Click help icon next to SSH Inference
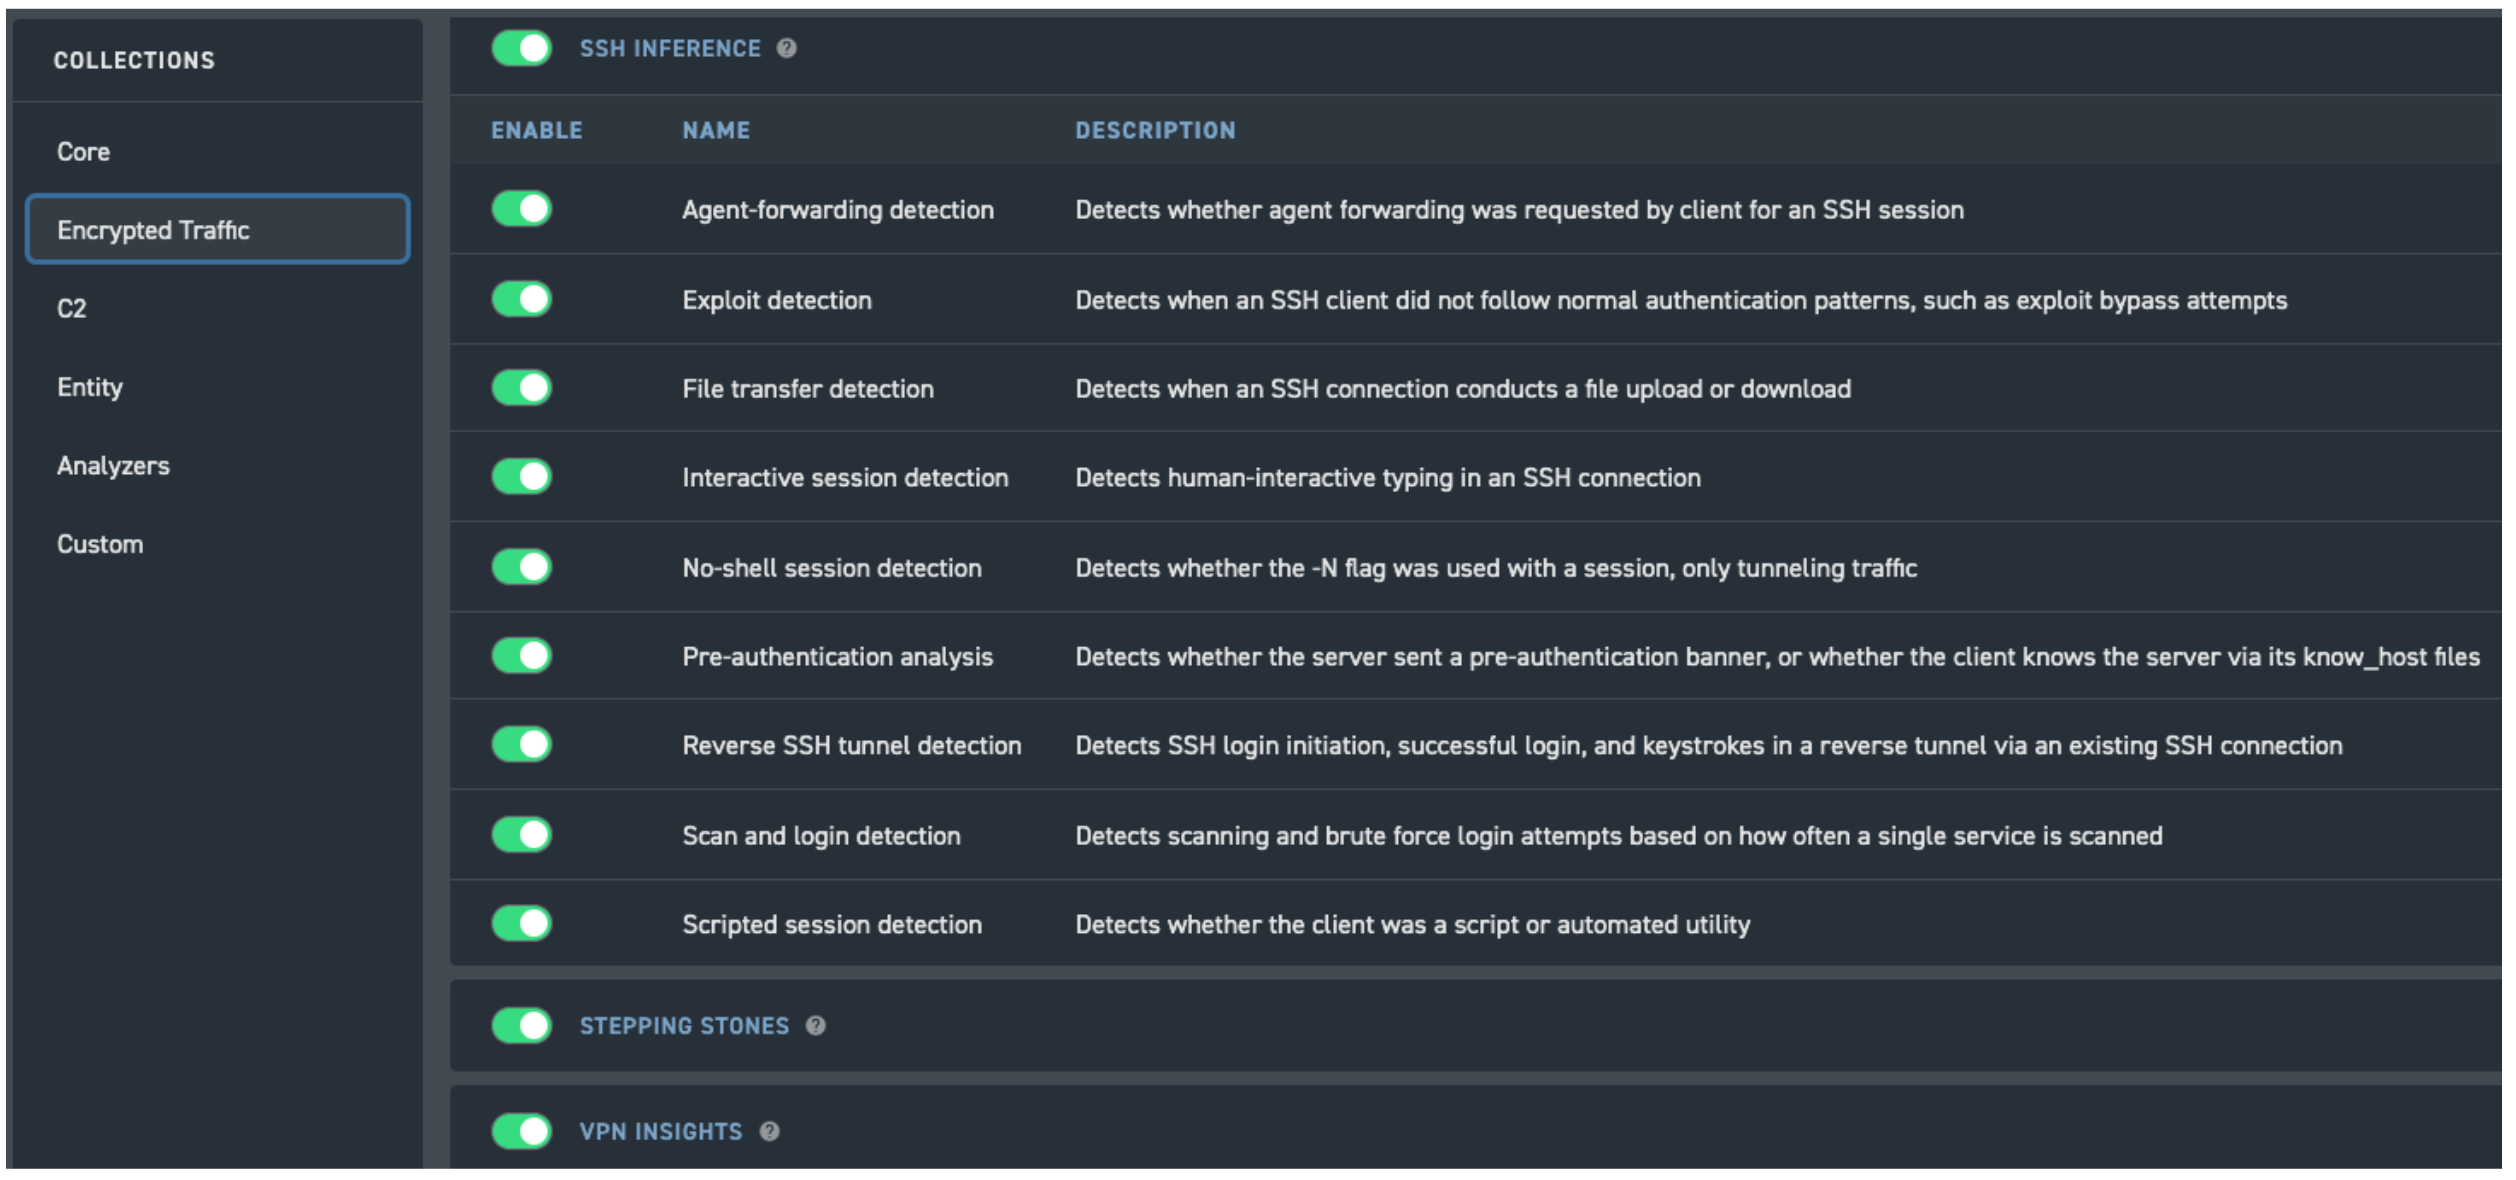The width and height of the screenshot is (2516, 1180). tap(787, 48)
